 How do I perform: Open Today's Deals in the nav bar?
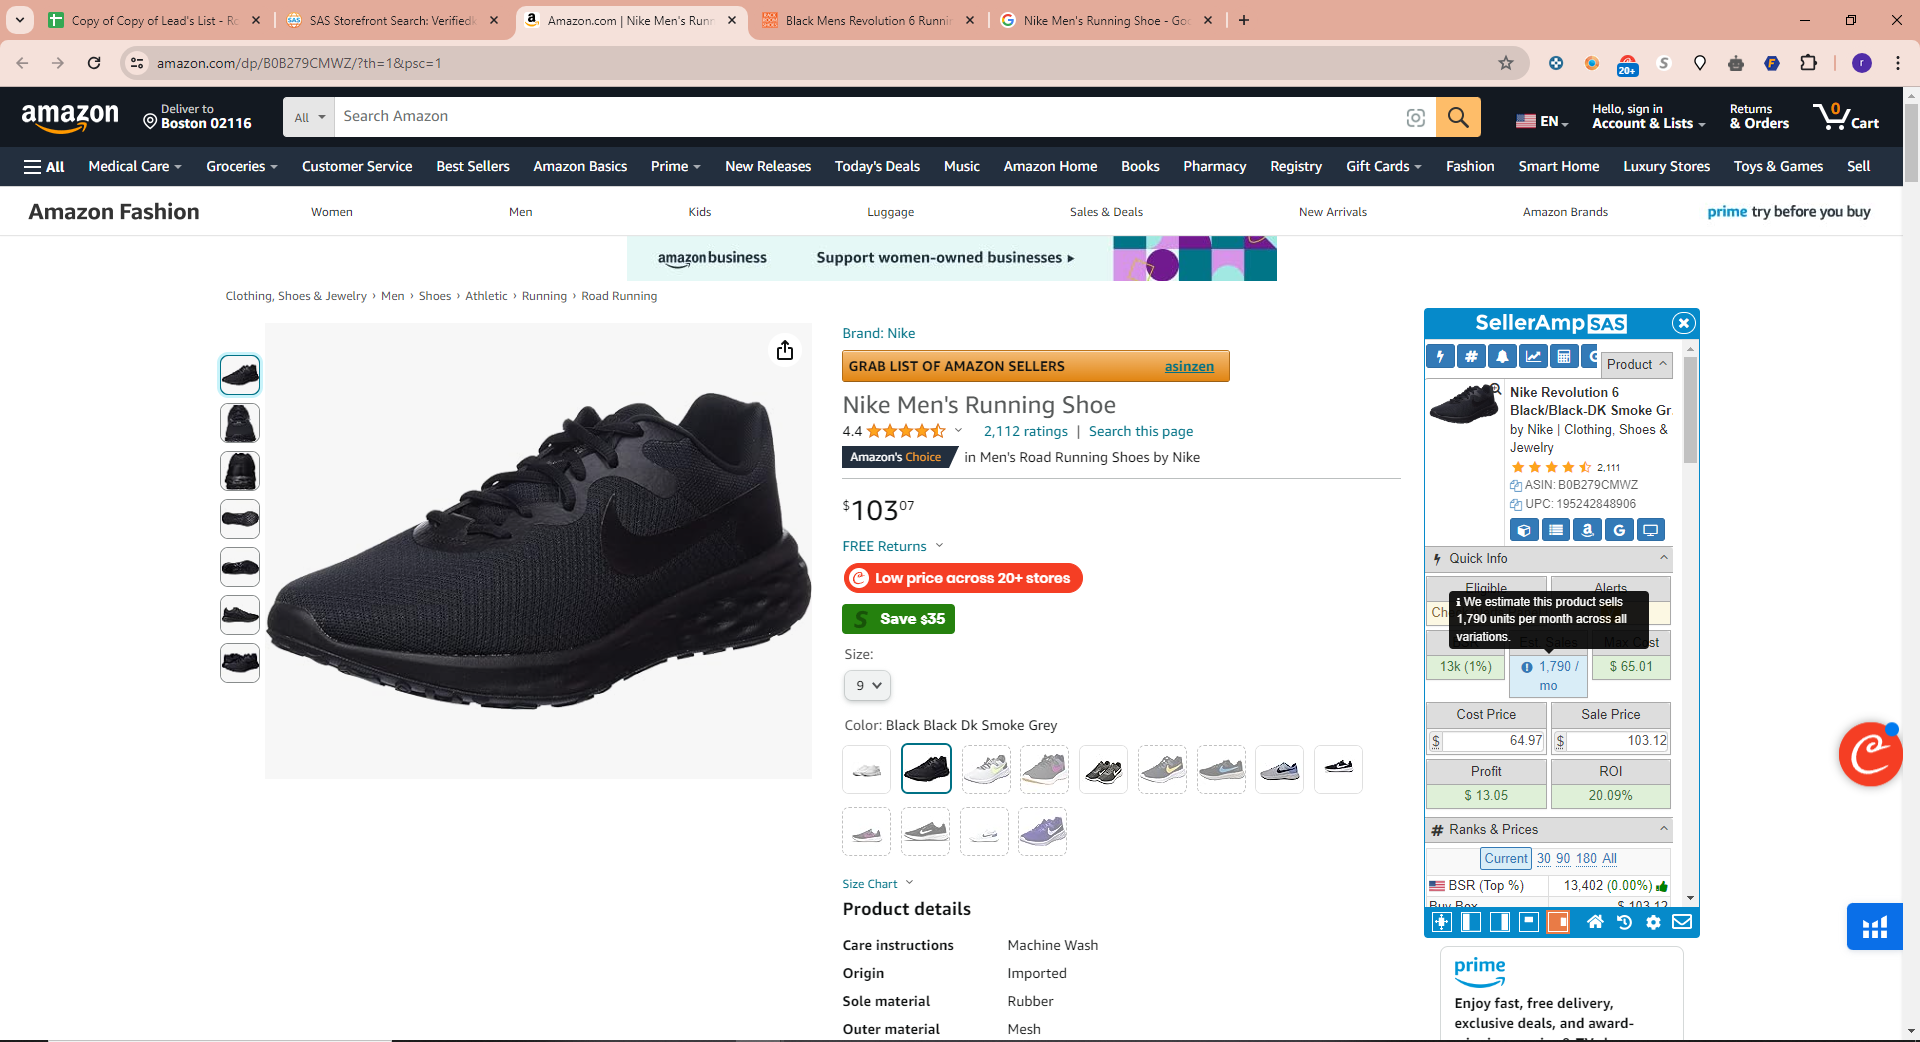point(877,167)
